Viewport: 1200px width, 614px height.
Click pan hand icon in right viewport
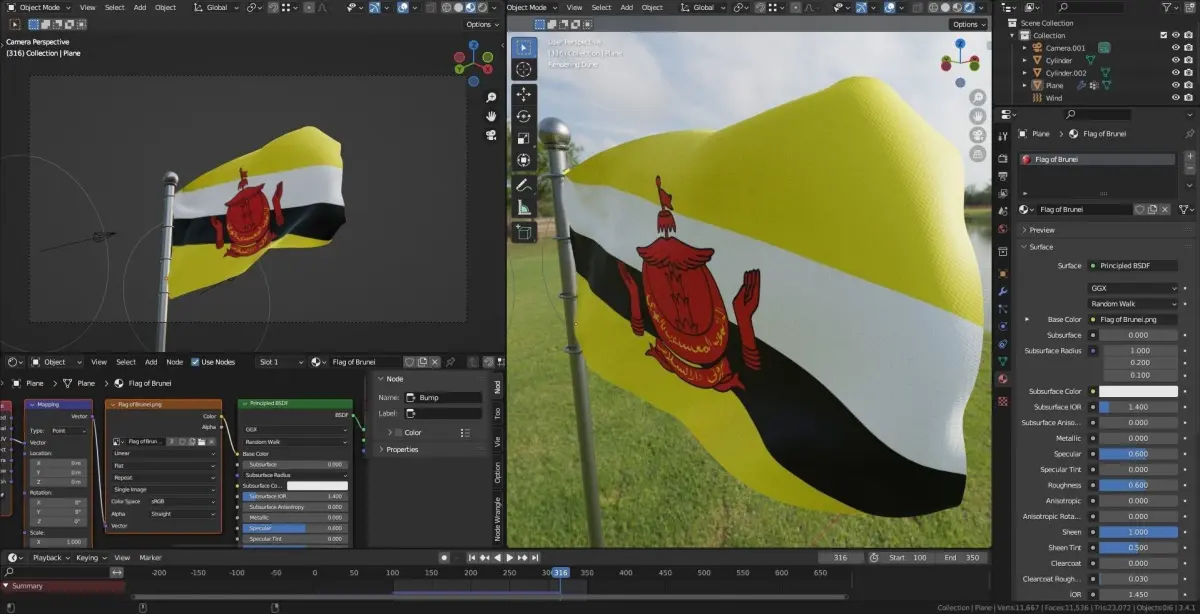(x=977, y=116)
